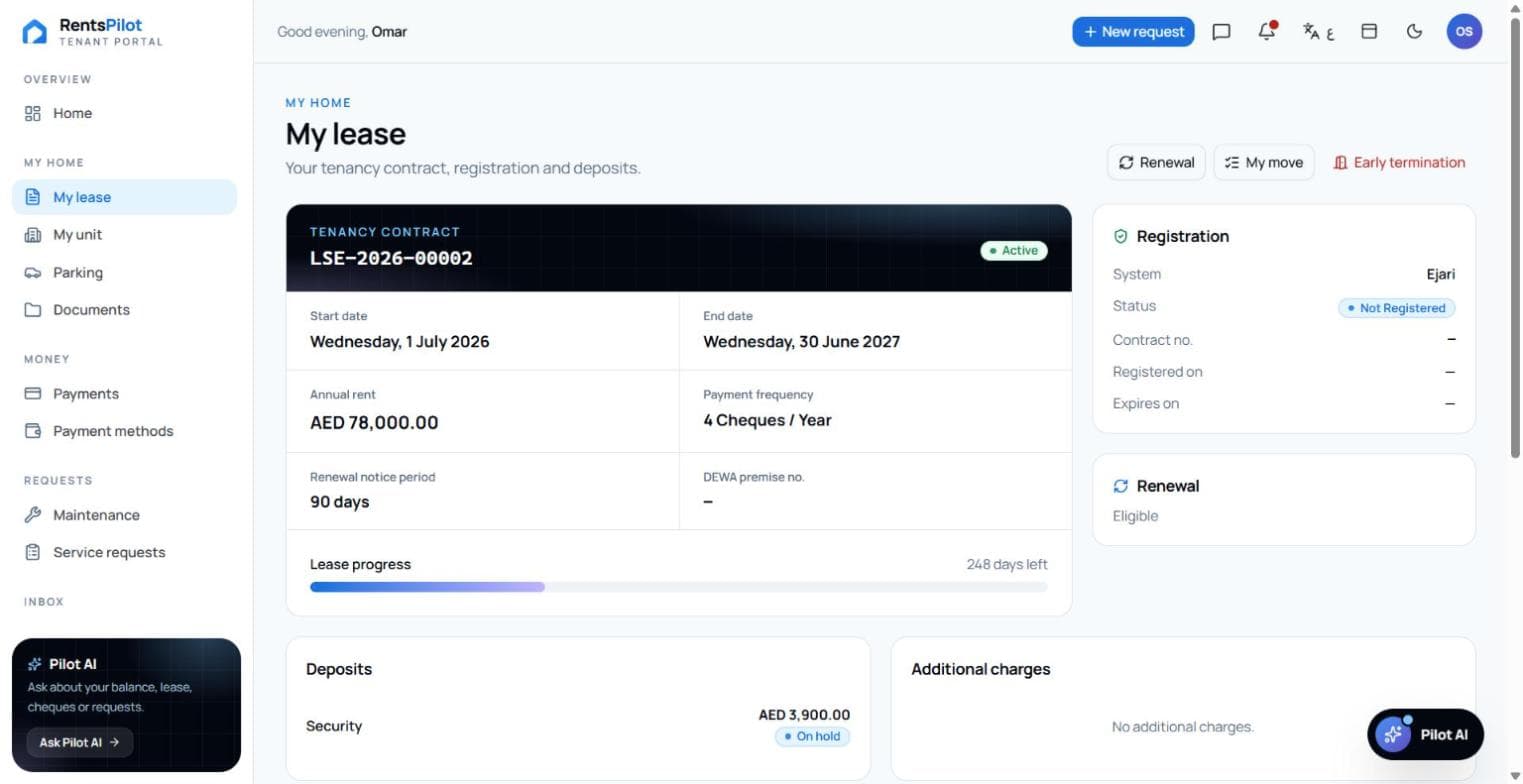Create a New request
The image size is (1523, 784).
[x=1133, y=31]
